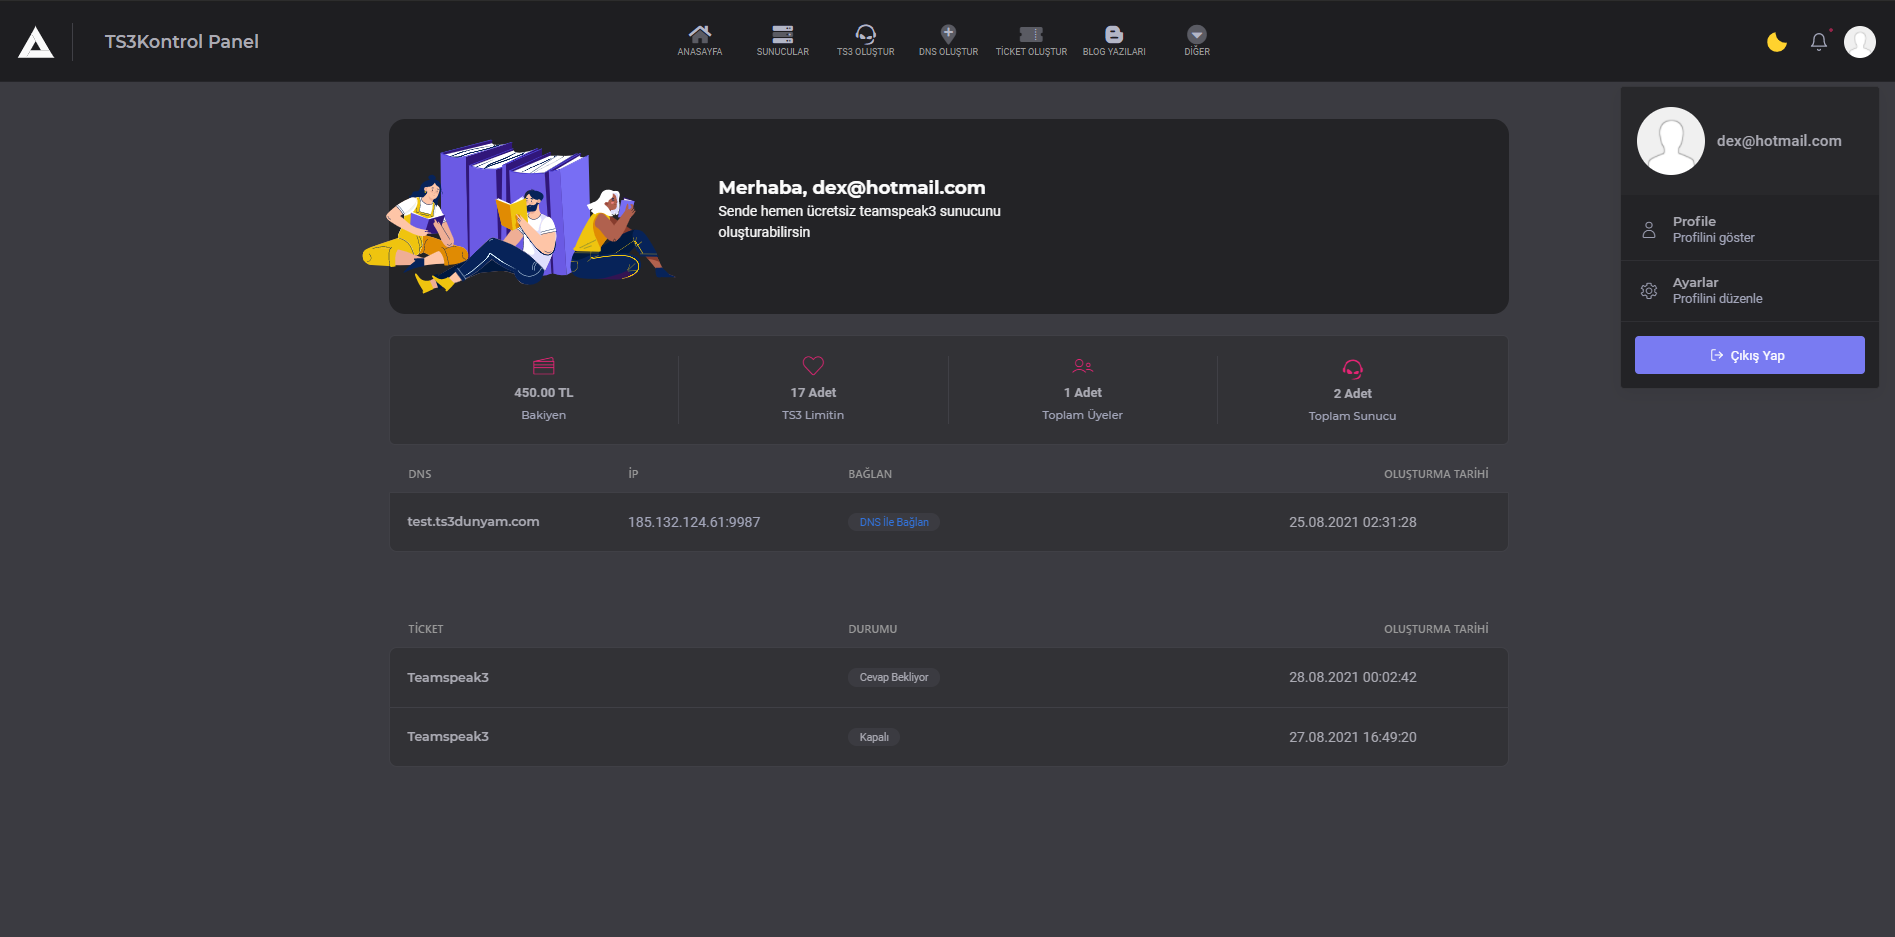The height and width of the screenshot is (937, 1895).
Task: Click DNS ile Bağlan badge
Action: pos(893,522)
